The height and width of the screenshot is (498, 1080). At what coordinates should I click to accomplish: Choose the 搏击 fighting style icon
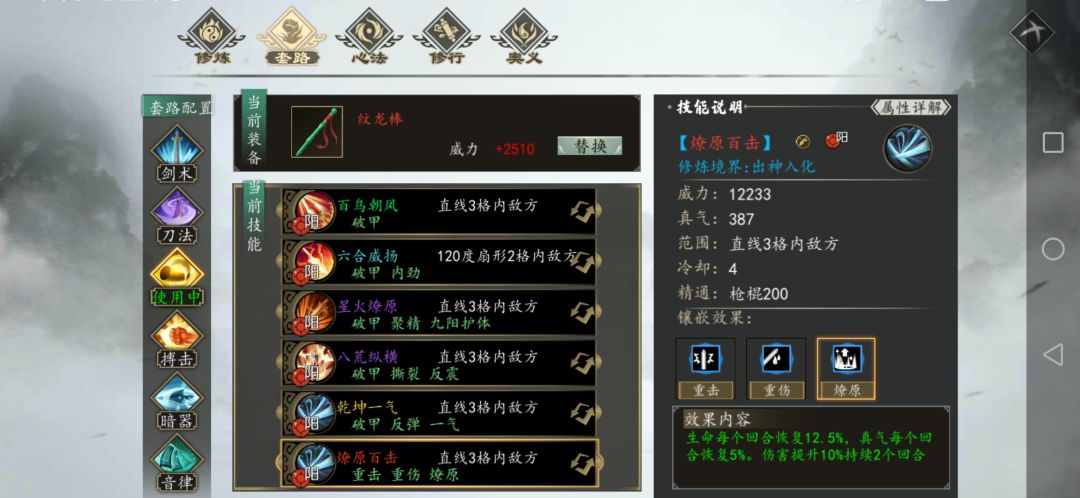(x=177, y=340)
